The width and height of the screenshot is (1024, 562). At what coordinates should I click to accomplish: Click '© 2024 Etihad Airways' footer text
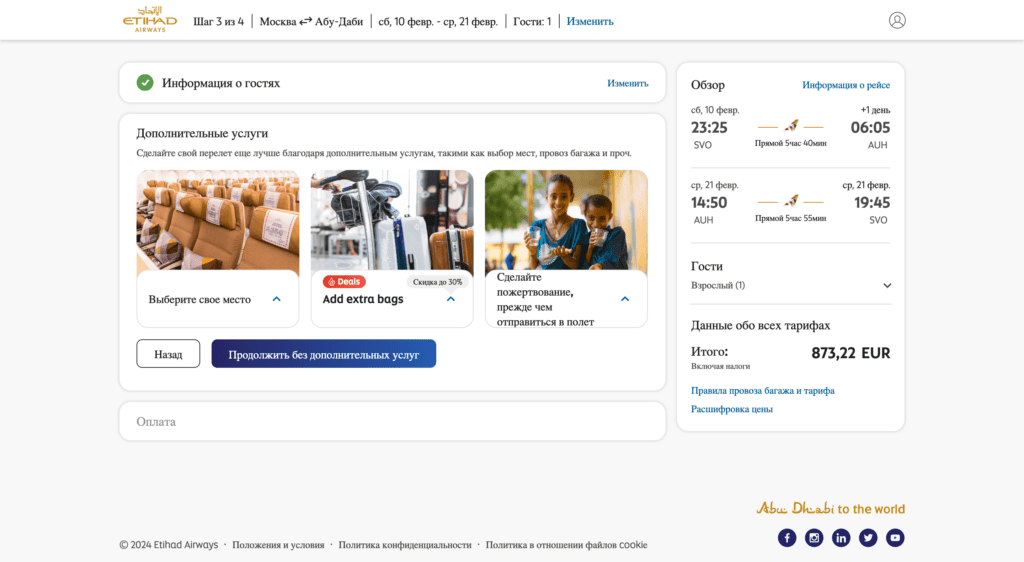tap(168, 544)
